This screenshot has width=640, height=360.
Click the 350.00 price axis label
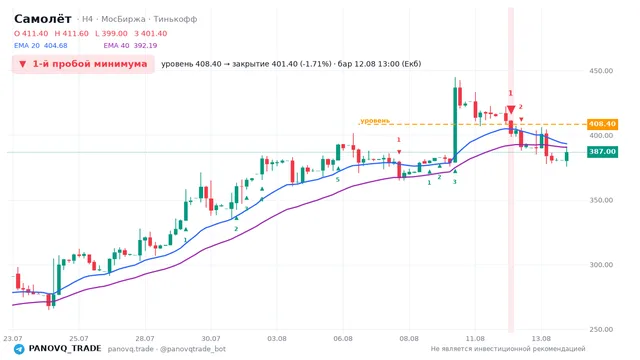pos(601,200)
